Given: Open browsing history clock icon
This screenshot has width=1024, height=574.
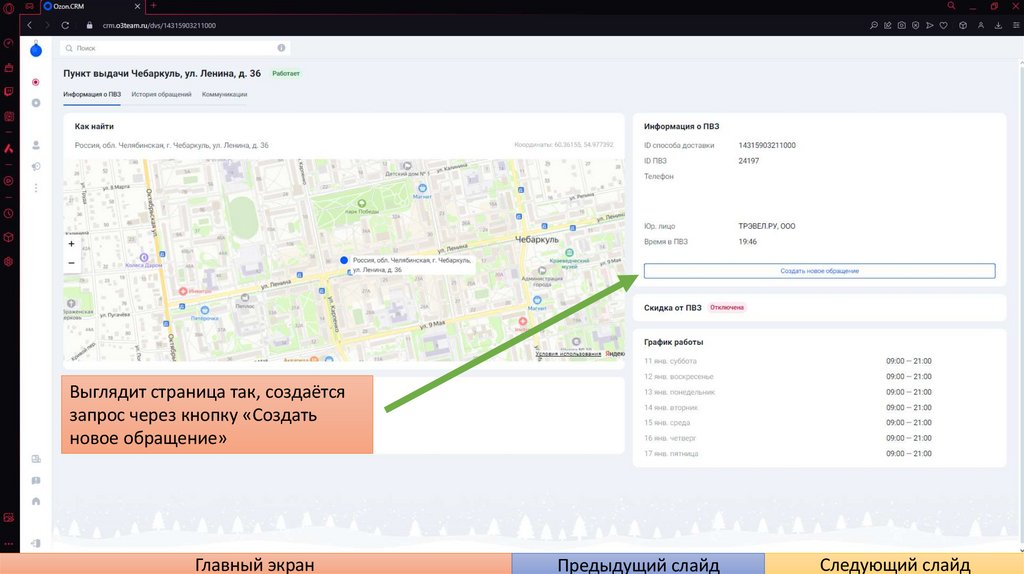Looking at the screenshot, I should tap(8, 214).
